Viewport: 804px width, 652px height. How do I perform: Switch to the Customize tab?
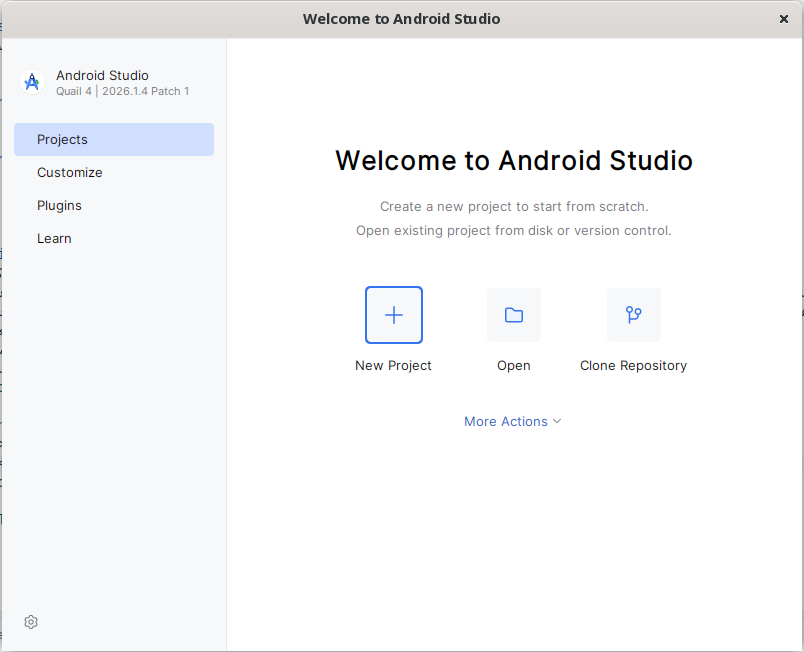(x=114, y=172)
